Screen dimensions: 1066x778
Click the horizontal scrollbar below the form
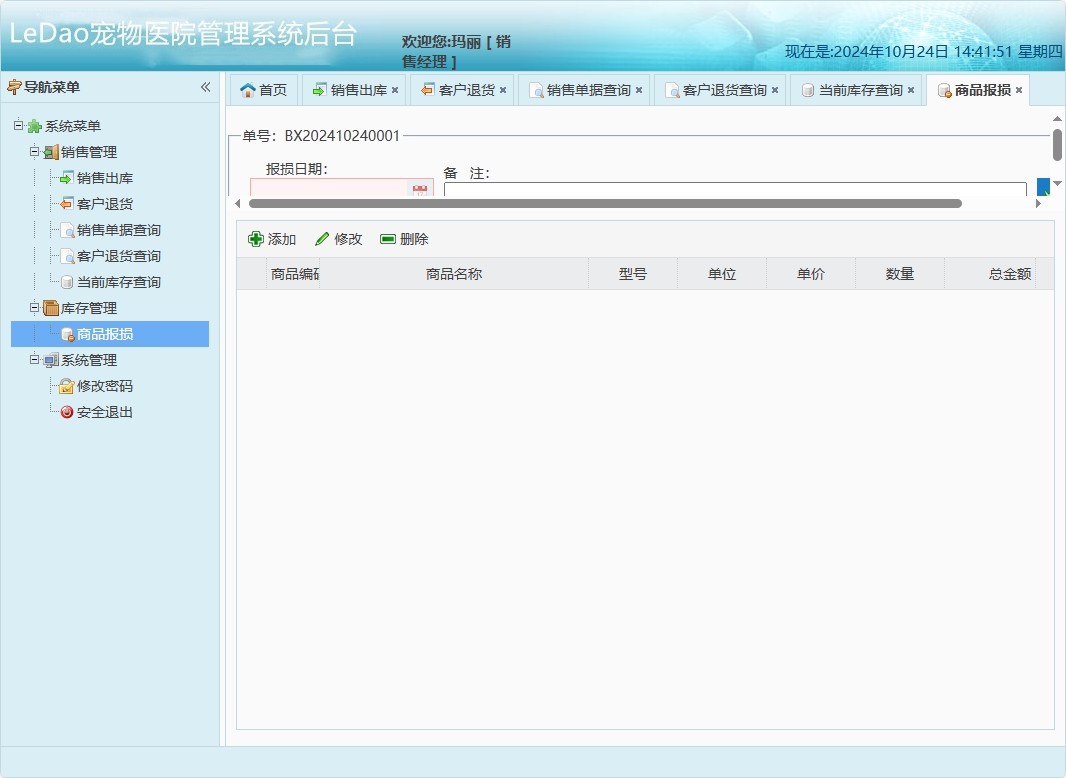pos(600,203)
